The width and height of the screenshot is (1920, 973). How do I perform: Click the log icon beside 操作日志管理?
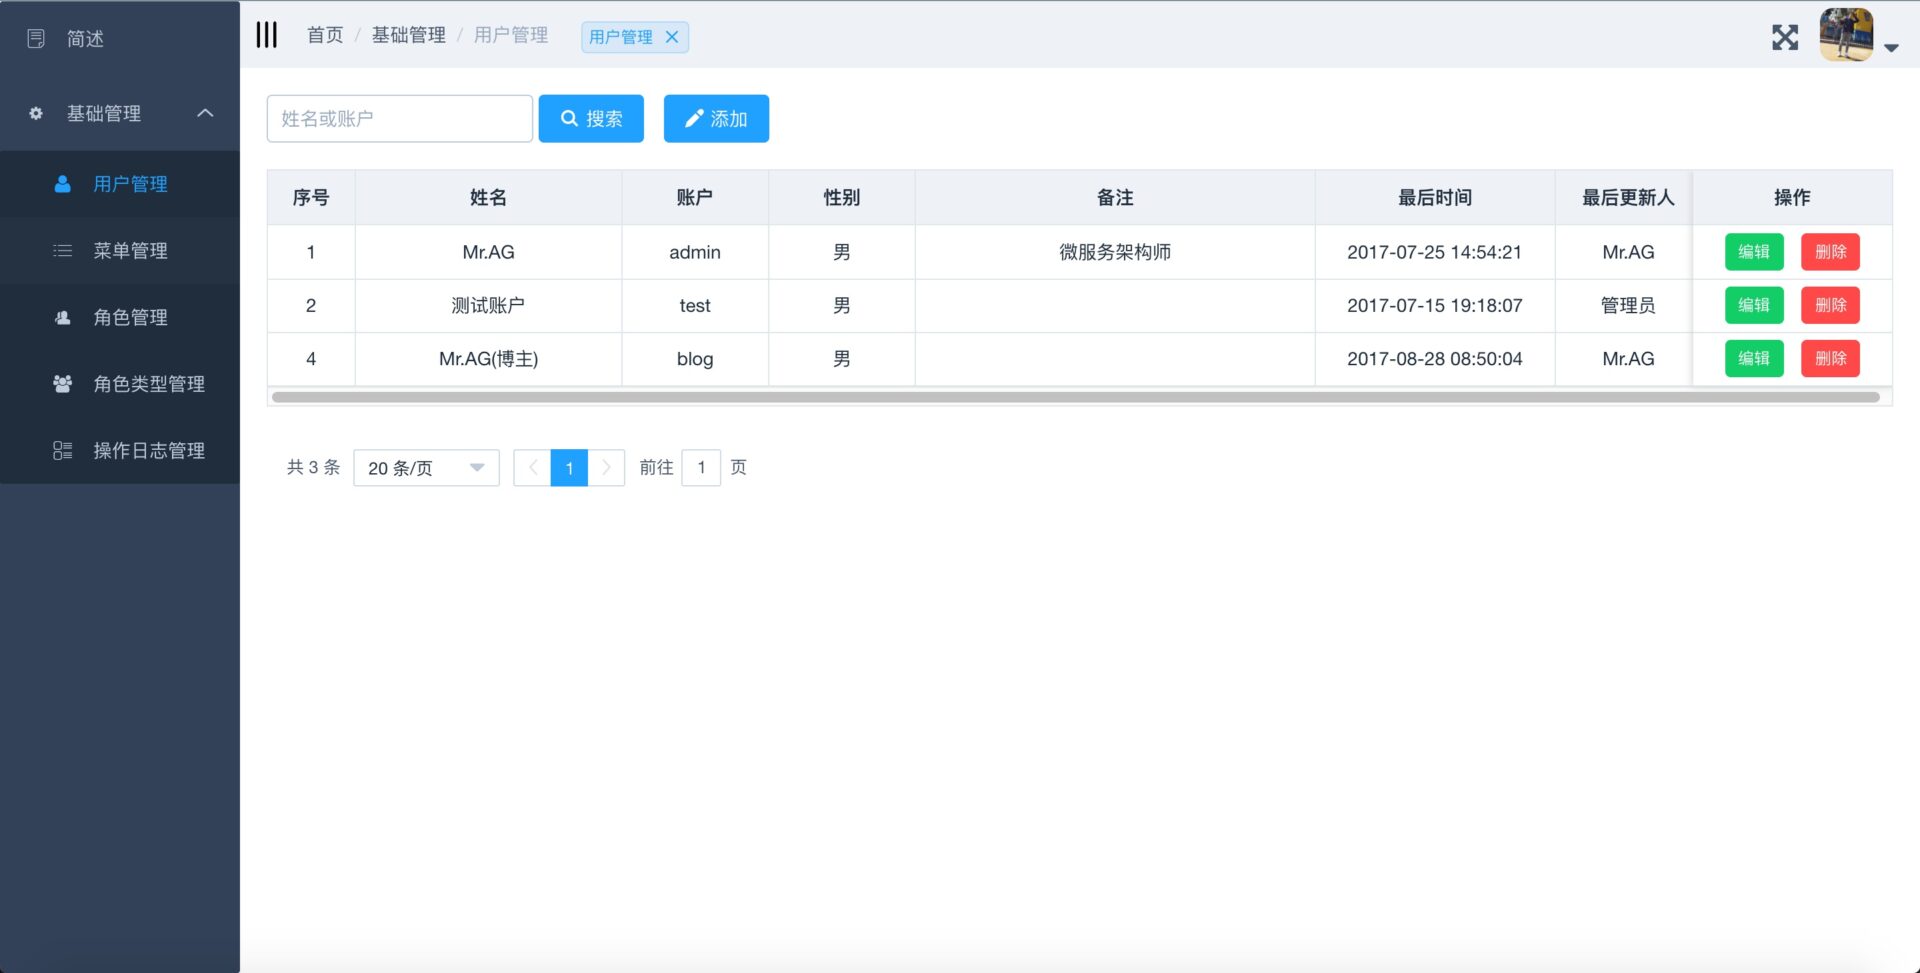62,450
